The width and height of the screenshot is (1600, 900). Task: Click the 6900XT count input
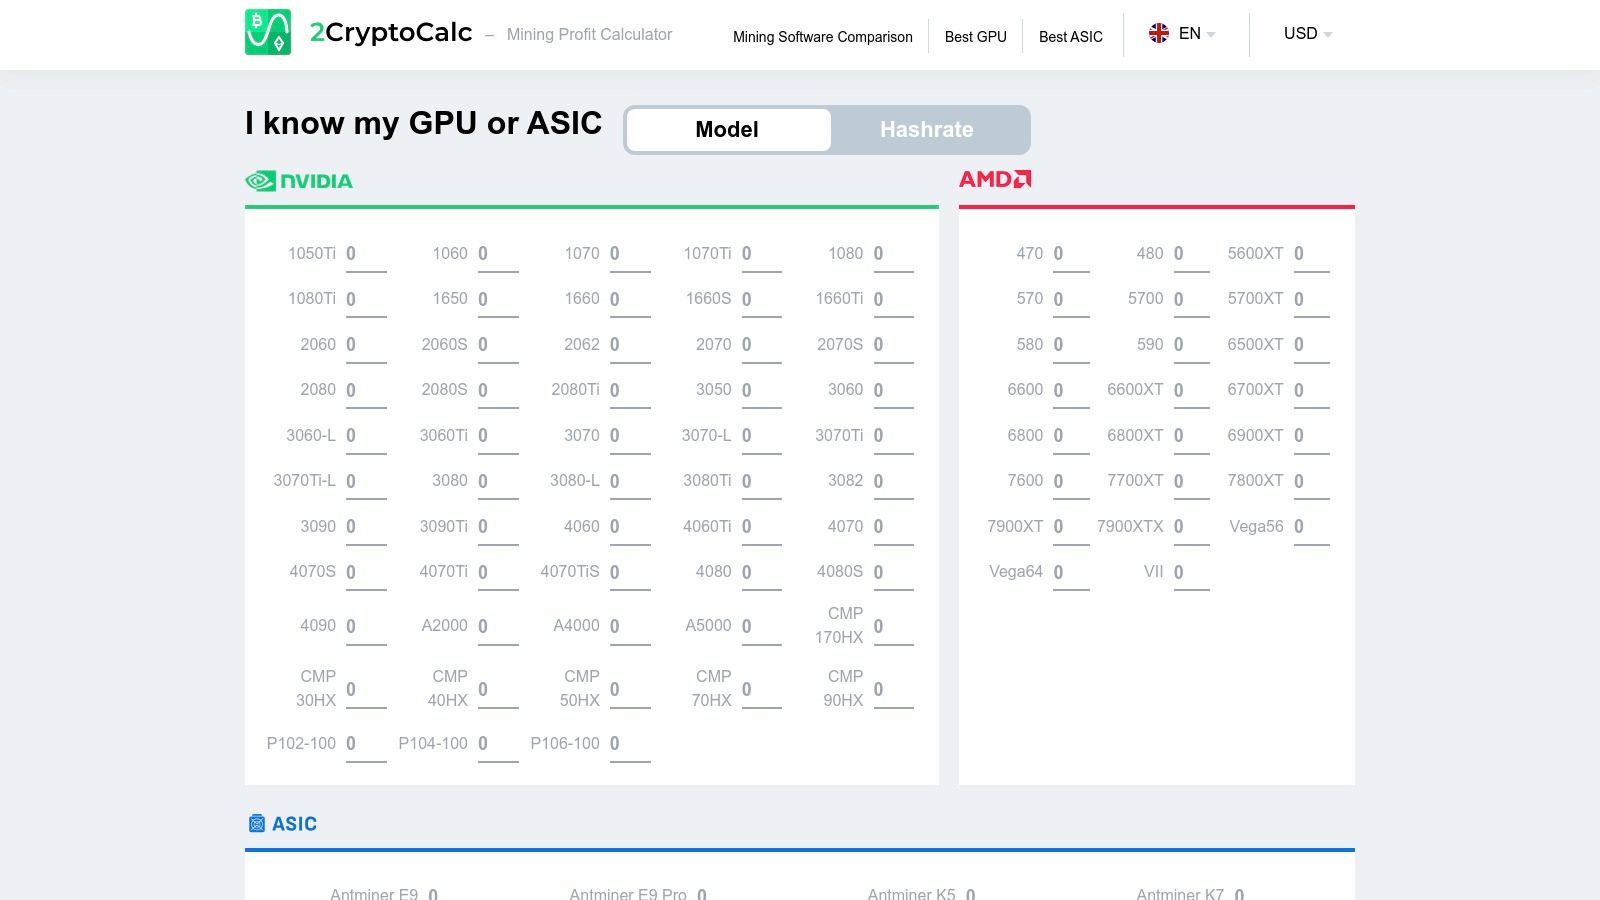click(x=1311, y=436)
